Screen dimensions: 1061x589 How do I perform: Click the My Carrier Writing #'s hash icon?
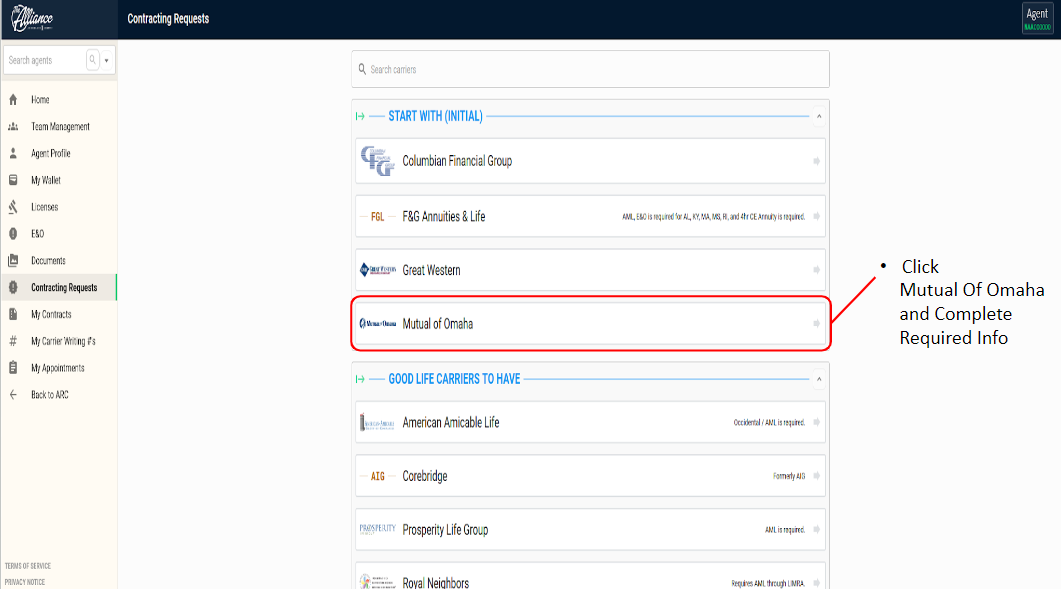(13, 341)
